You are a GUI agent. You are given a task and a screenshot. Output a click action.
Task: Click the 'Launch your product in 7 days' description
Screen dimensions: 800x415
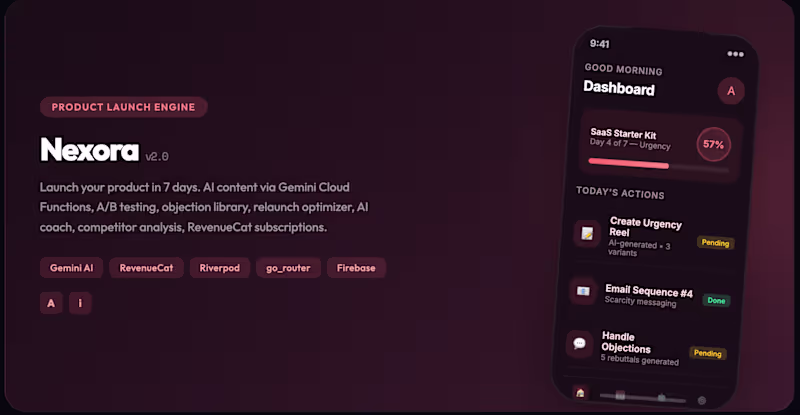coord(204,207)
